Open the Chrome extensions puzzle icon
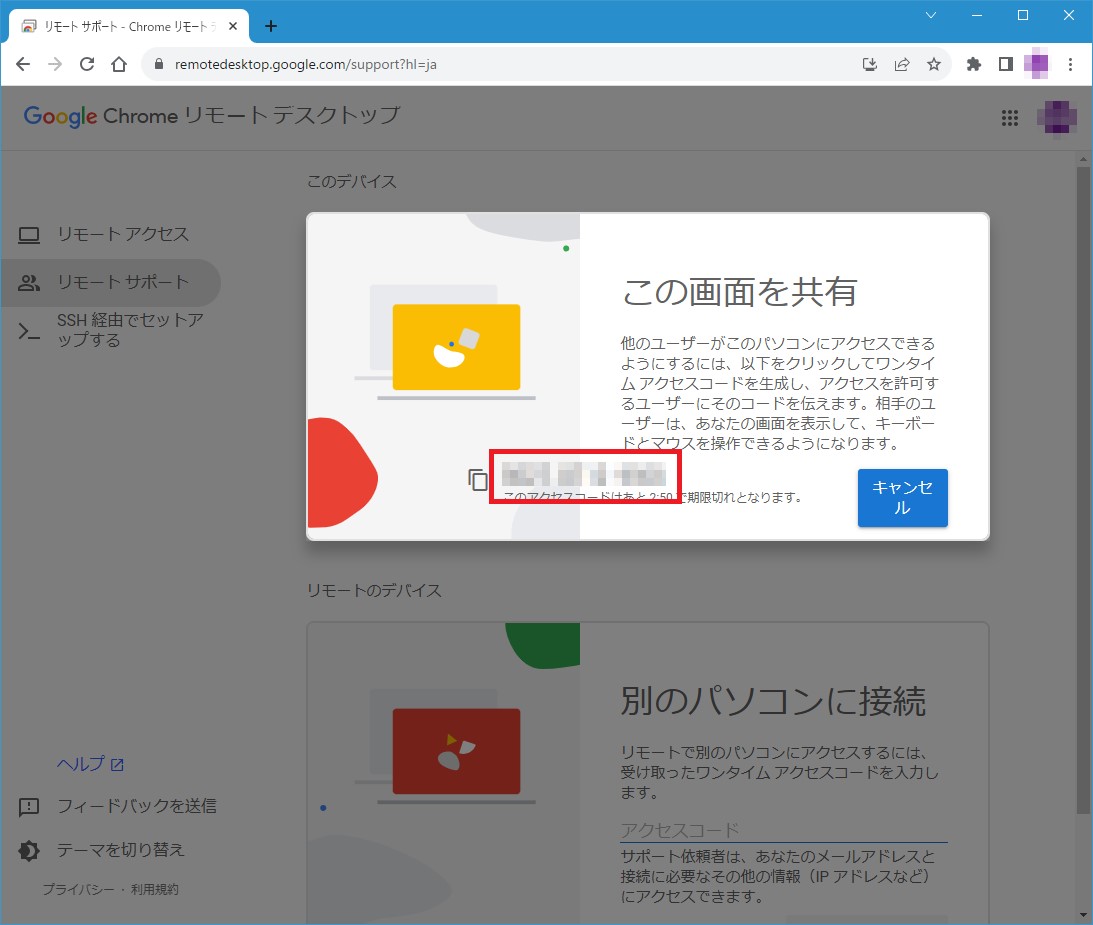Image resolution: width=1093 pixels, height=925 pixels. [x=973, y=64]
